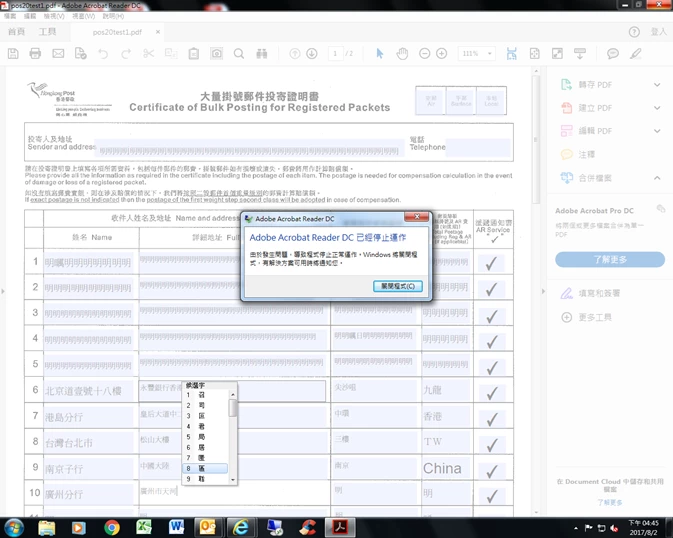Click the Zoom out minus icon
The height and width of the screenshot is (538, 673).
(424, 54)
